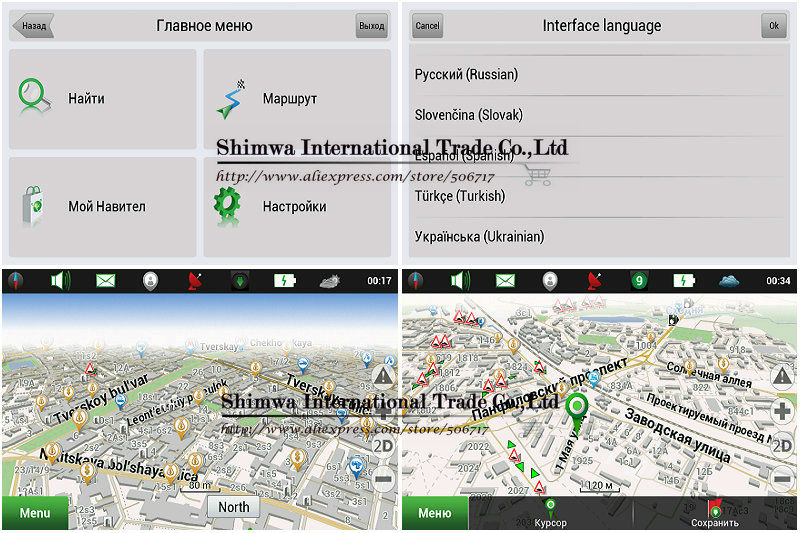Tap green traffic level 9 indicator
This screenshot has width=800, height=533.
tap(639, 281)
